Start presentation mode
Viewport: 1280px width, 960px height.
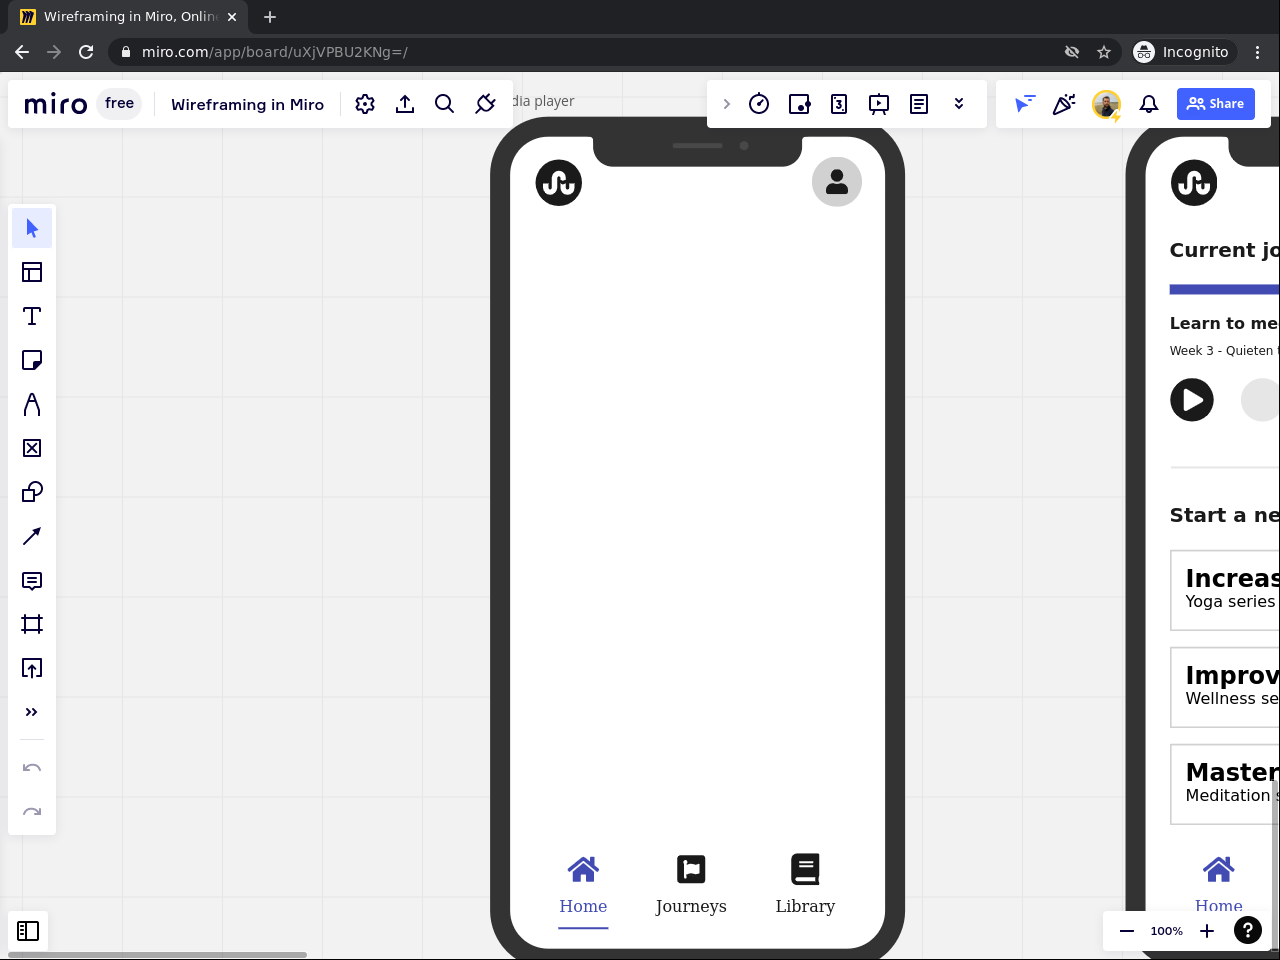(x=879, y=104)
